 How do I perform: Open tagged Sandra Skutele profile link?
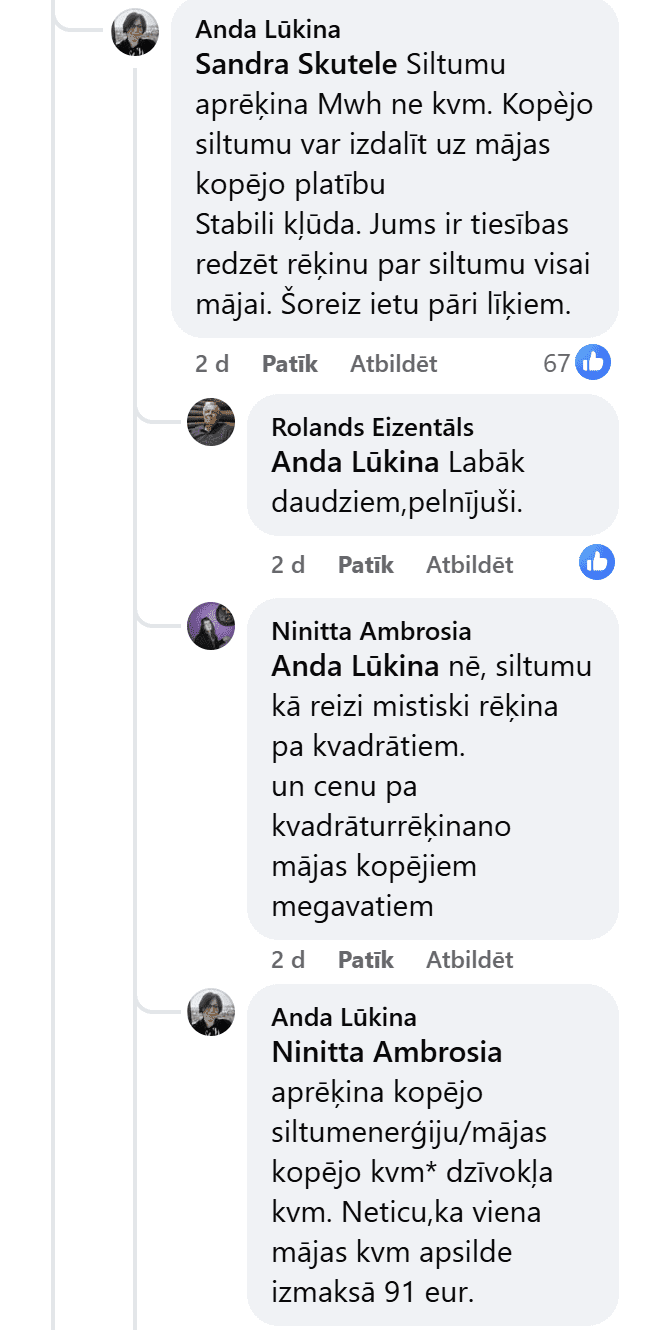point(296,65)
